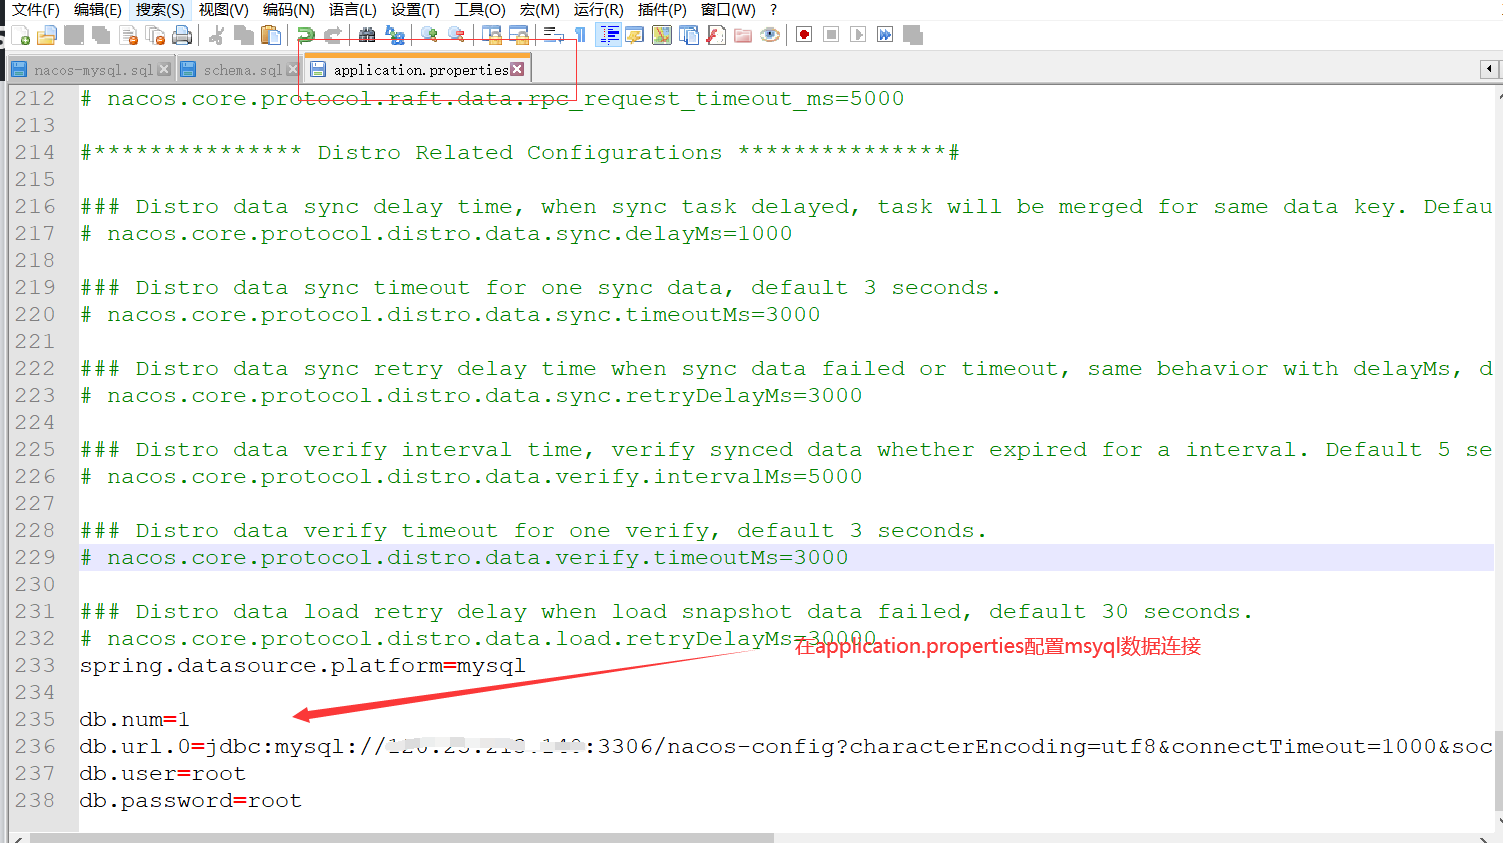Toggle Show all characters pilcrow icon
This screenshot has height=843, width=1503.
[x=579, y=36]
